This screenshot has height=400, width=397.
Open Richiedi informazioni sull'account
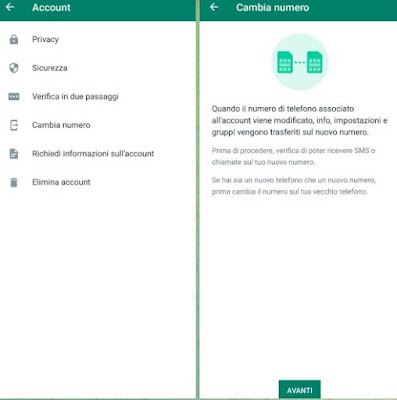[98, 154]
